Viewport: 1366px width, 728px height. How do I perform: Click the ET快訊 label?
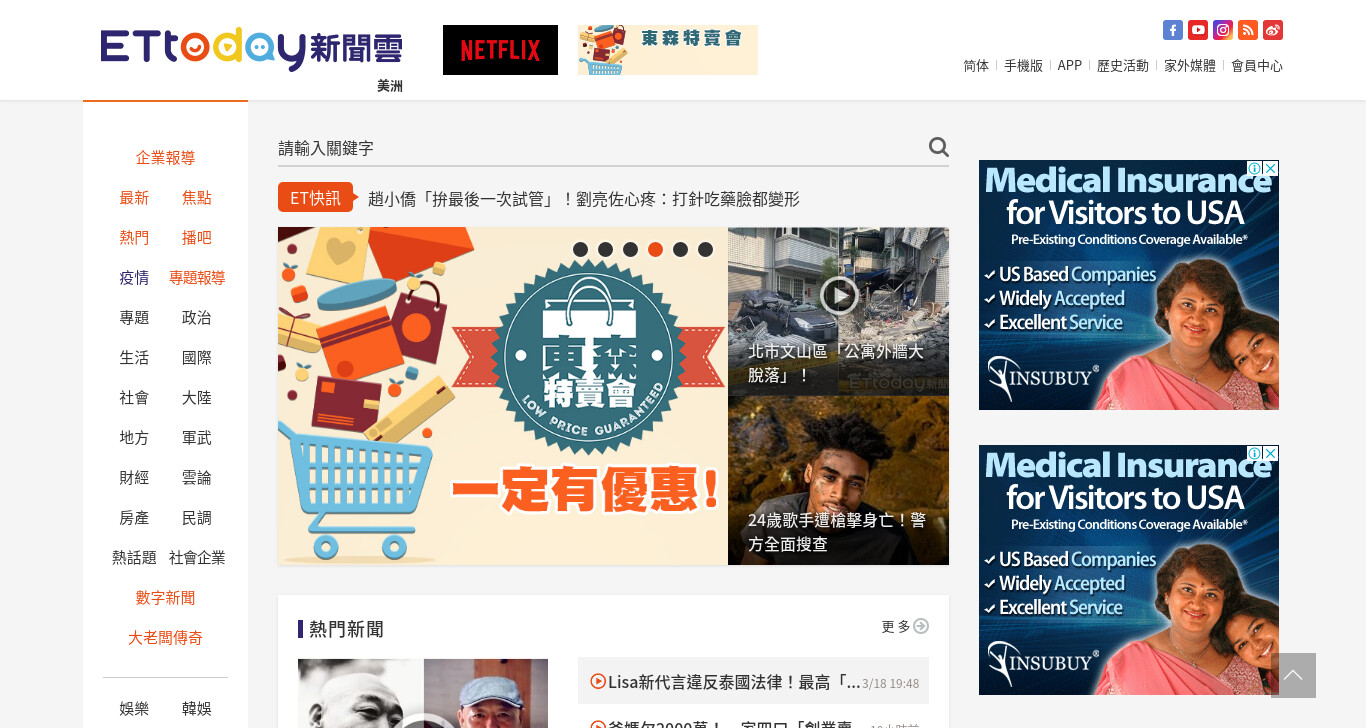315,198
